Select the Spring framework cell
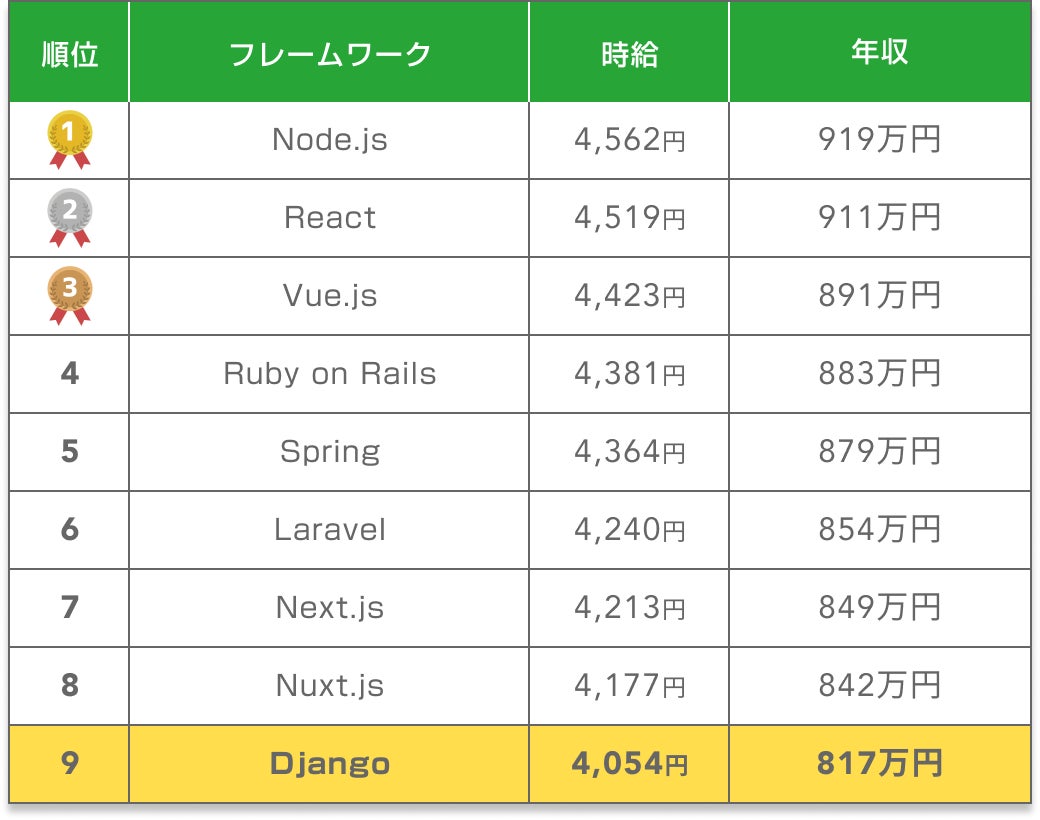The height and width of the screenshot is (820, 1040). click(330, 452)
